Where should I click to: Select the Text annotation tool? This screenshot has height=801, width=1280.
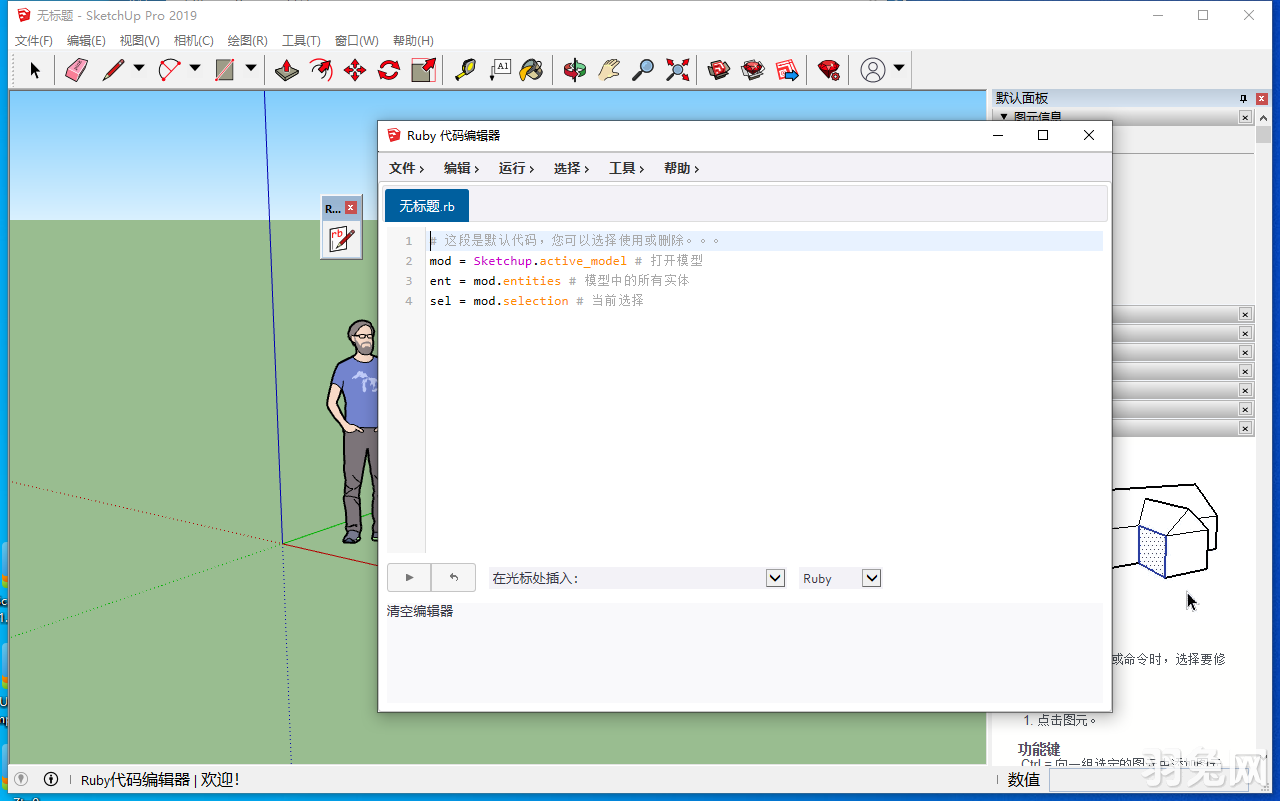pyautogui.click(x=499, y=69)
